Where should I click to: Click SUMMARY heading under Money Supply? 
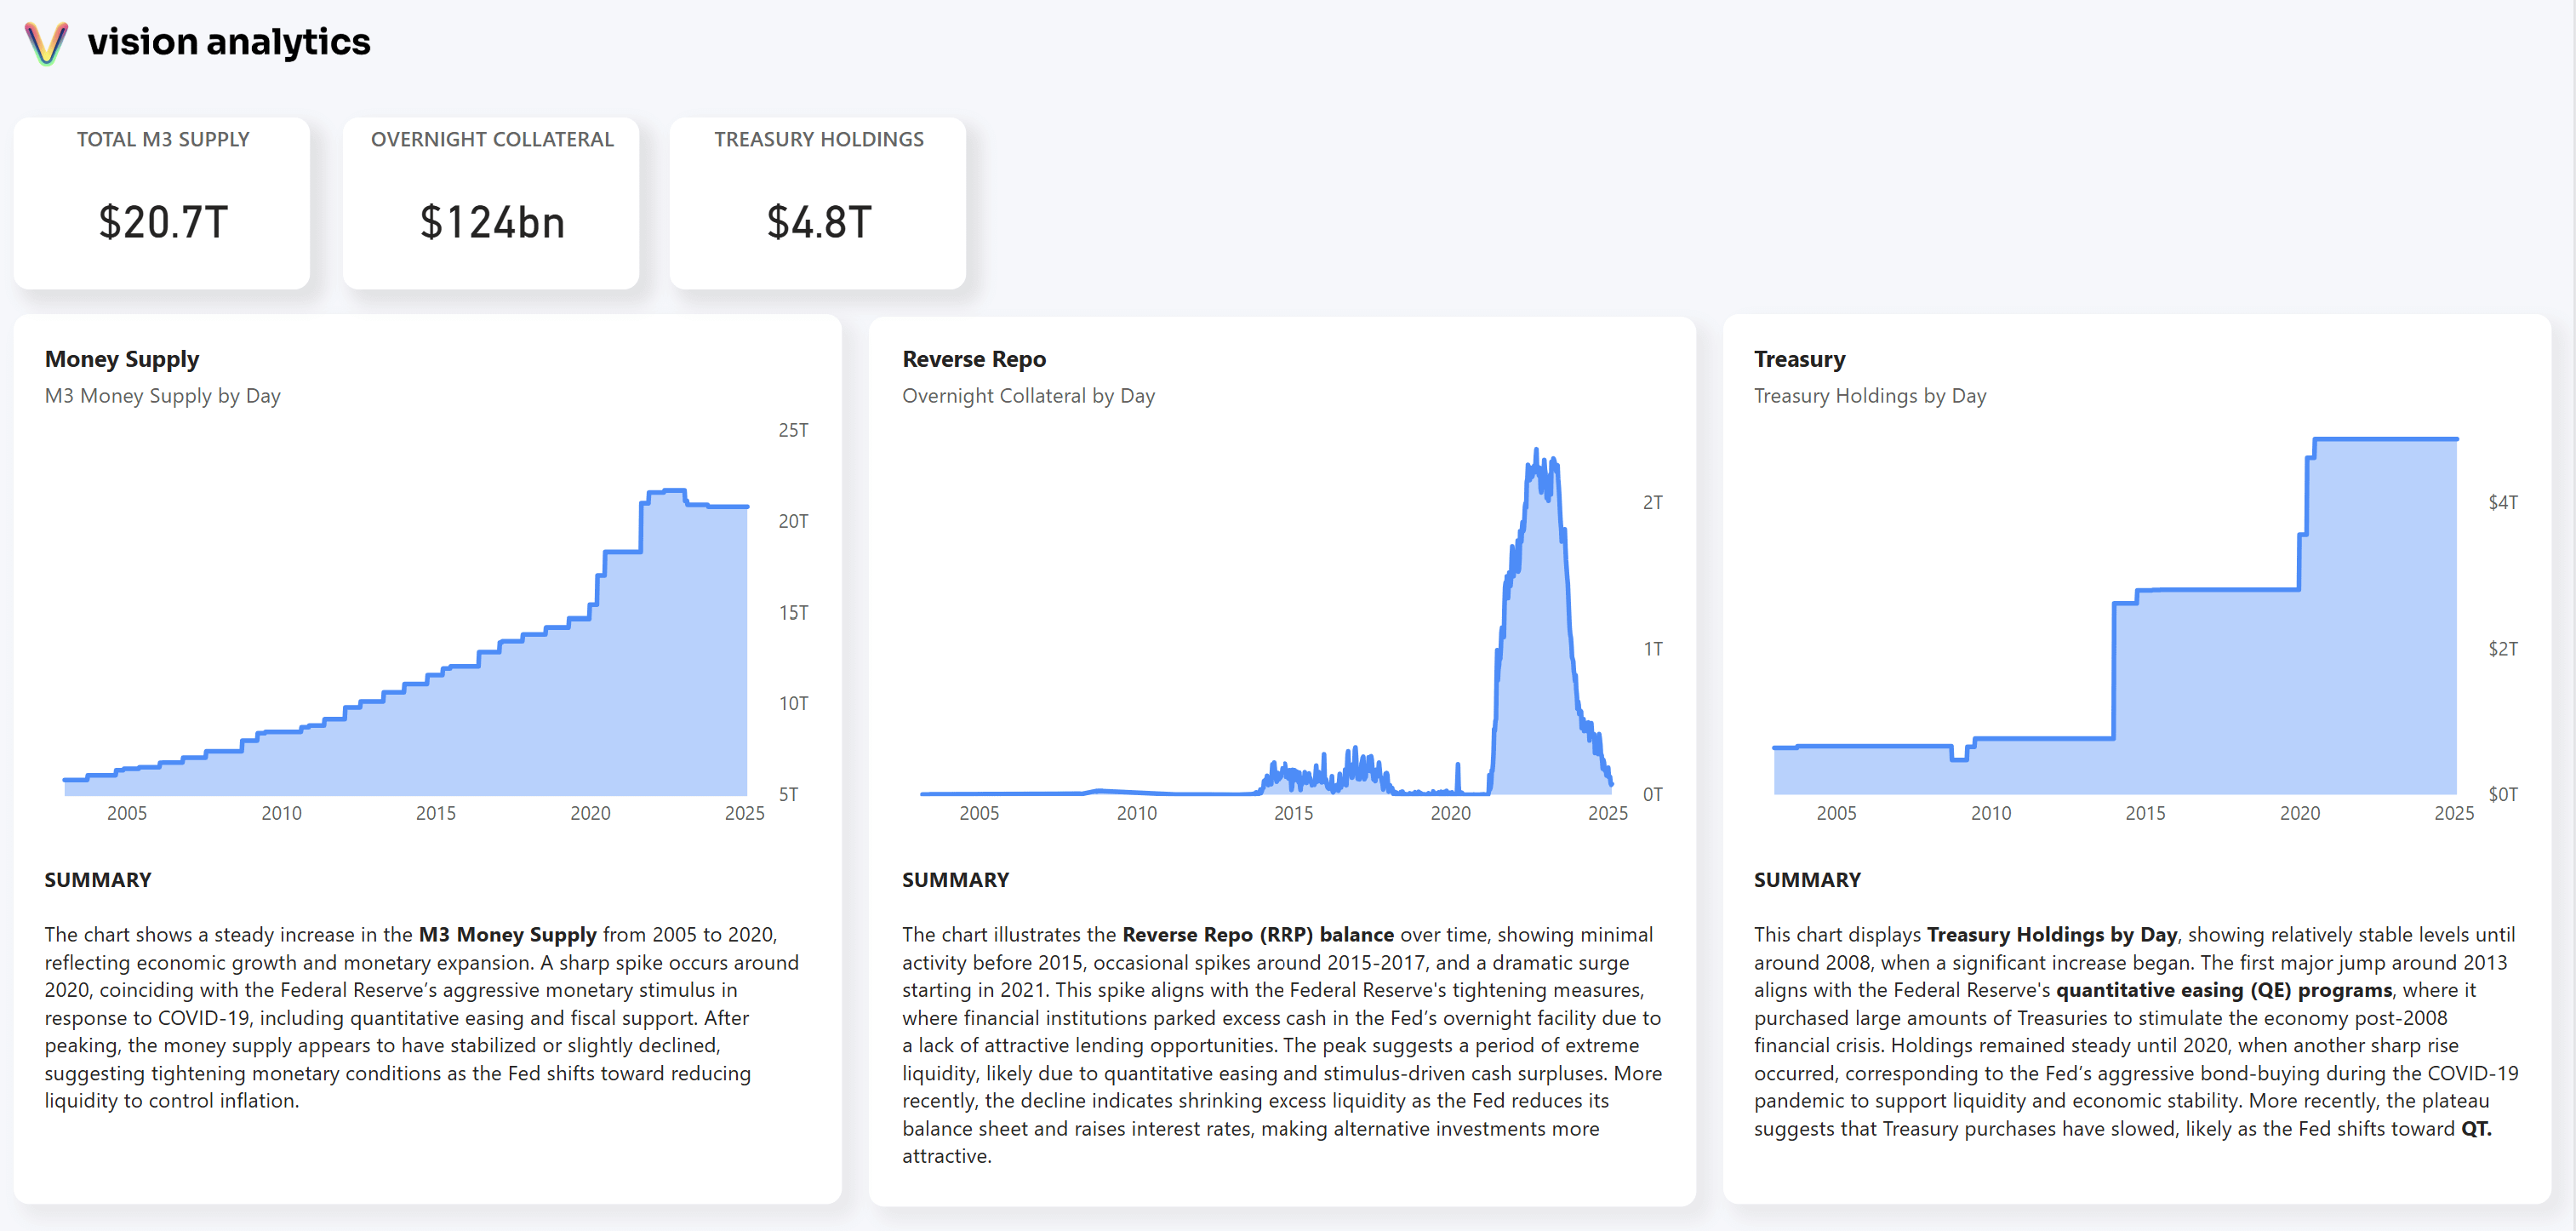tap(98, 880)
